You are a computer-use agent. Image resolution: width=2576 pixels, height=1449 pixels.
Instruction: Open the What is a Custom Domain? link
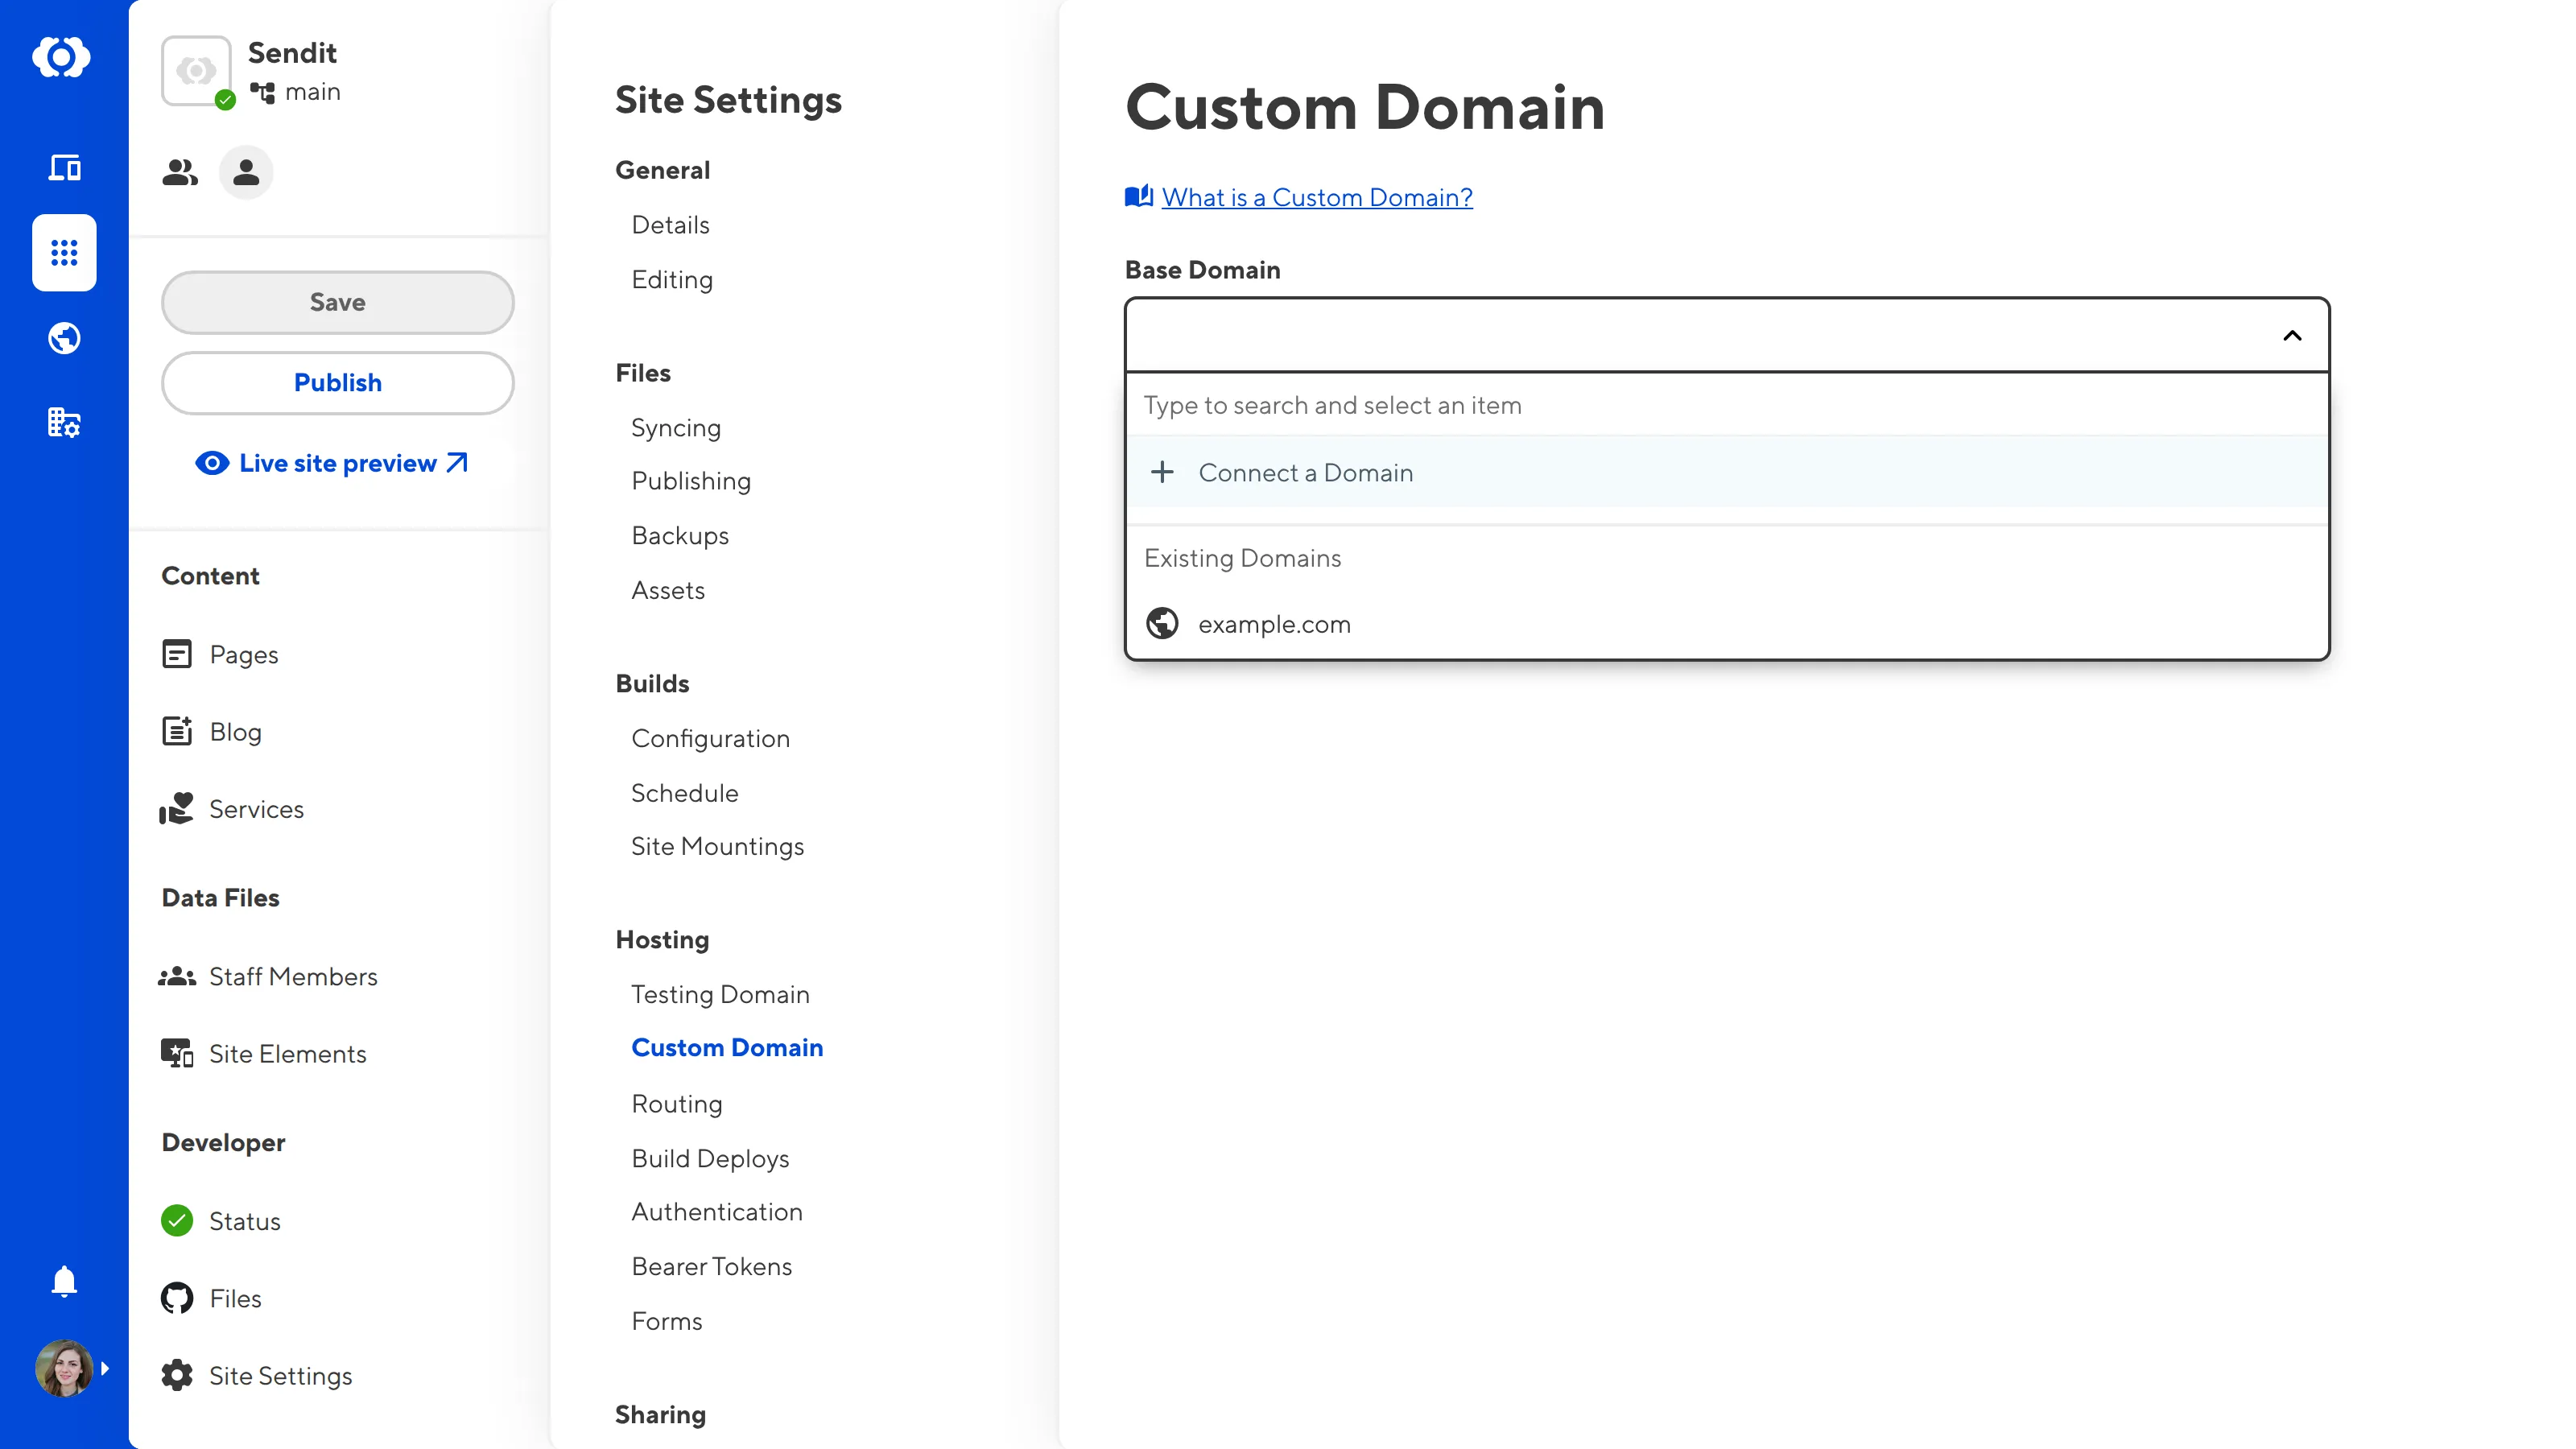[x=1316, y=197]
